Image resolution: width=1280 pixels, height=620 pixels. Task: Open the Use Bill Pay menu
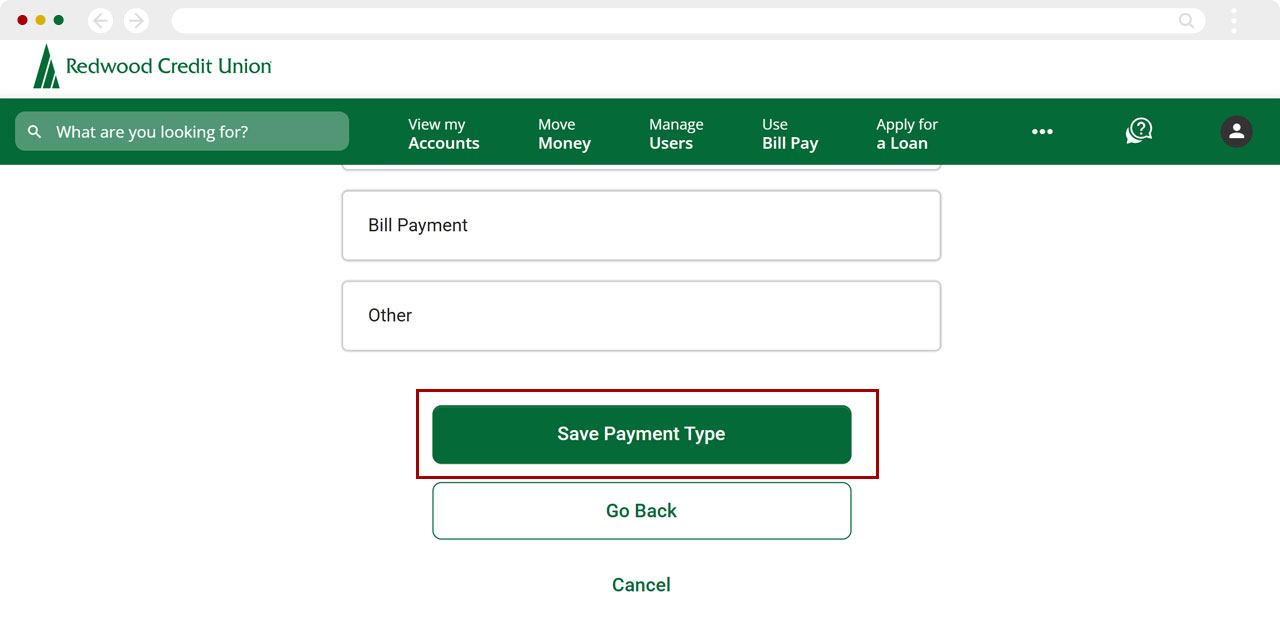click(789, 133)
